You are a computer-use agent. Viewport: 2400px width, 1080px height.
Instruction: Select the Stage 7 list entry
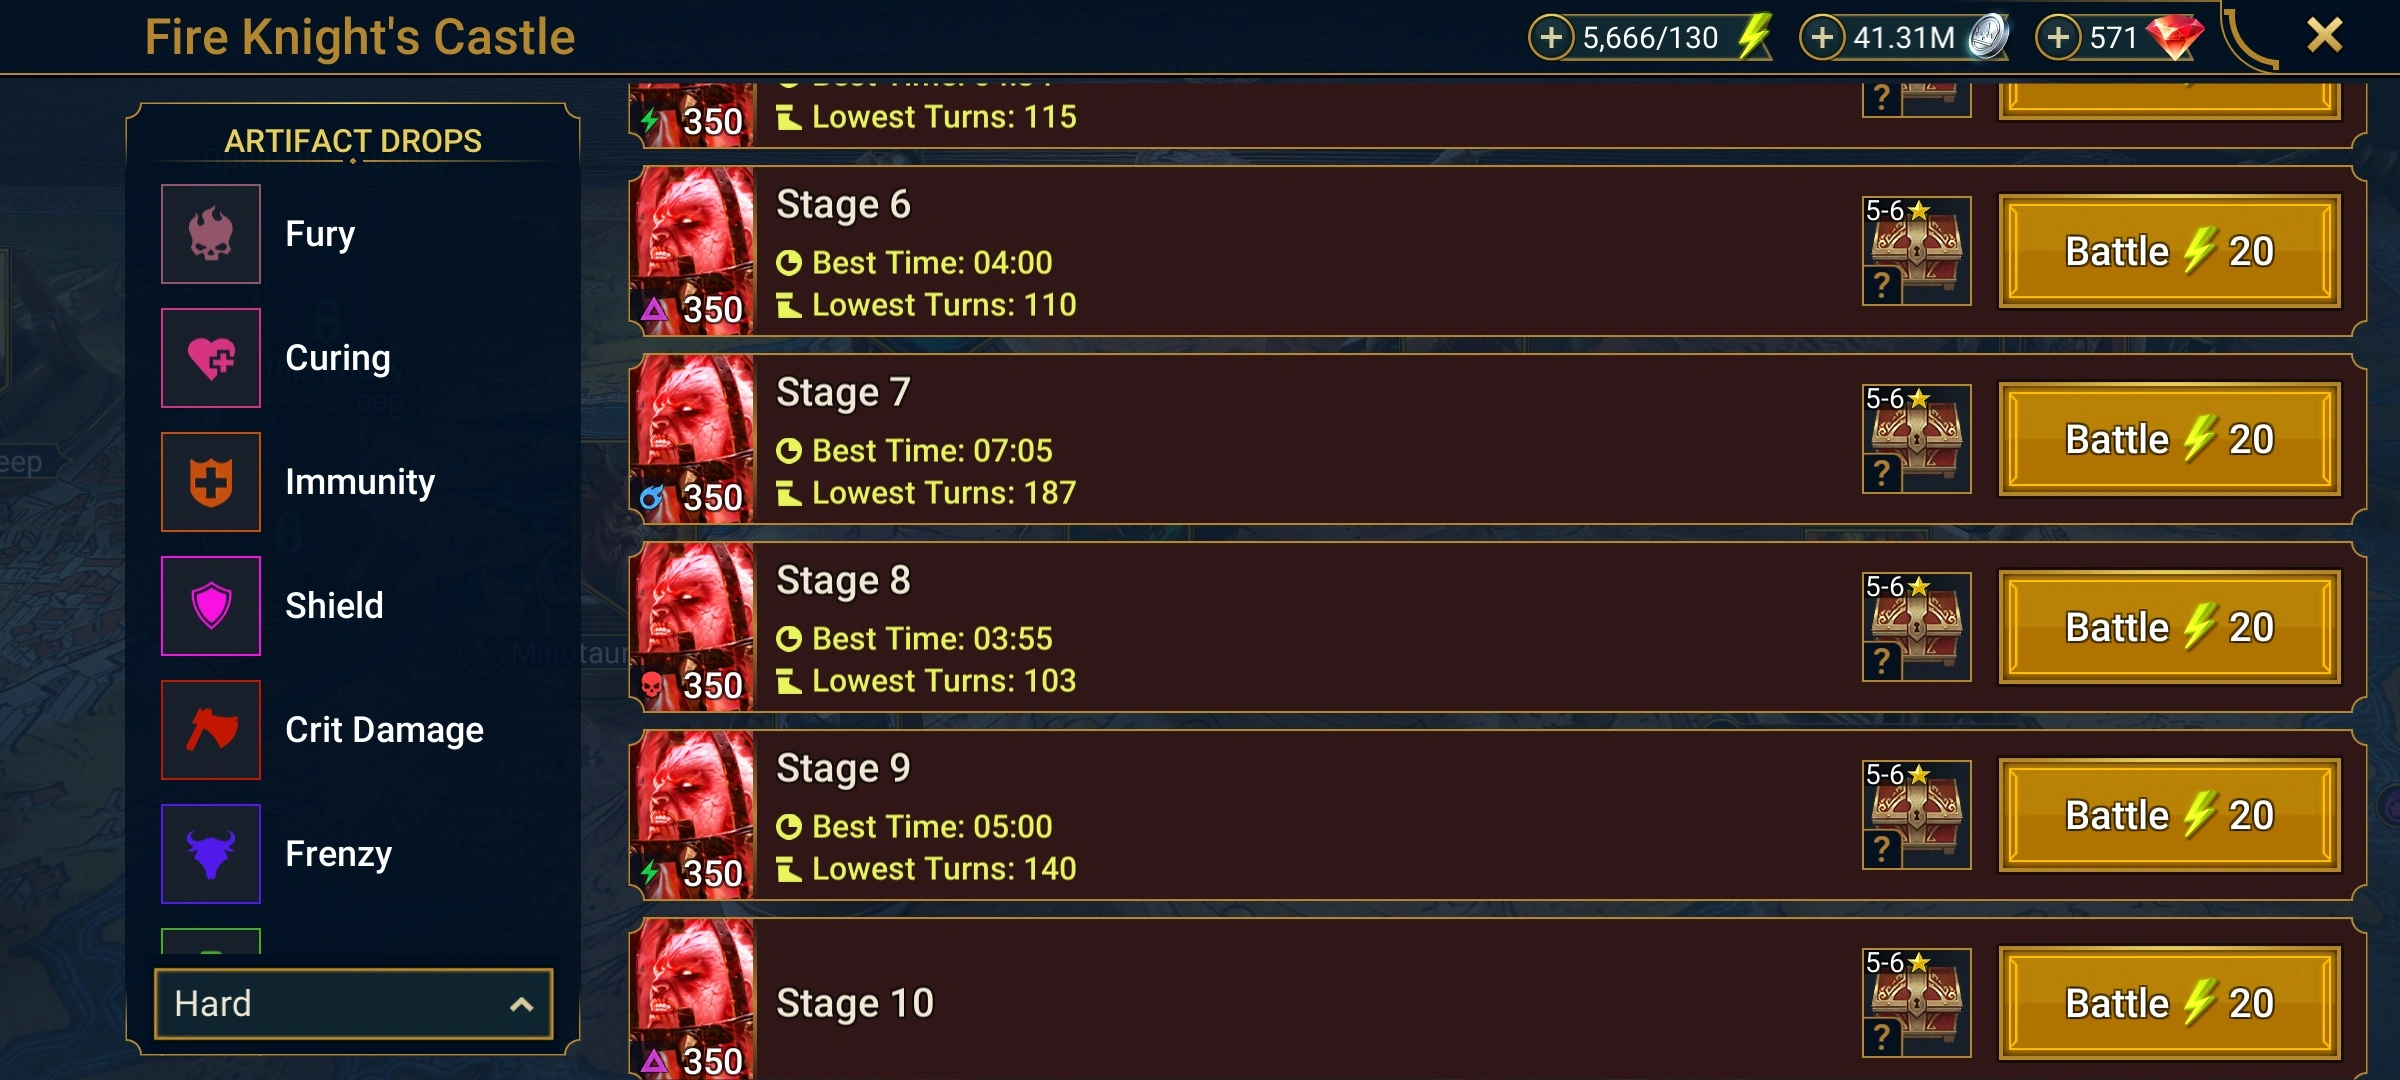click(x=1497, y=439)
